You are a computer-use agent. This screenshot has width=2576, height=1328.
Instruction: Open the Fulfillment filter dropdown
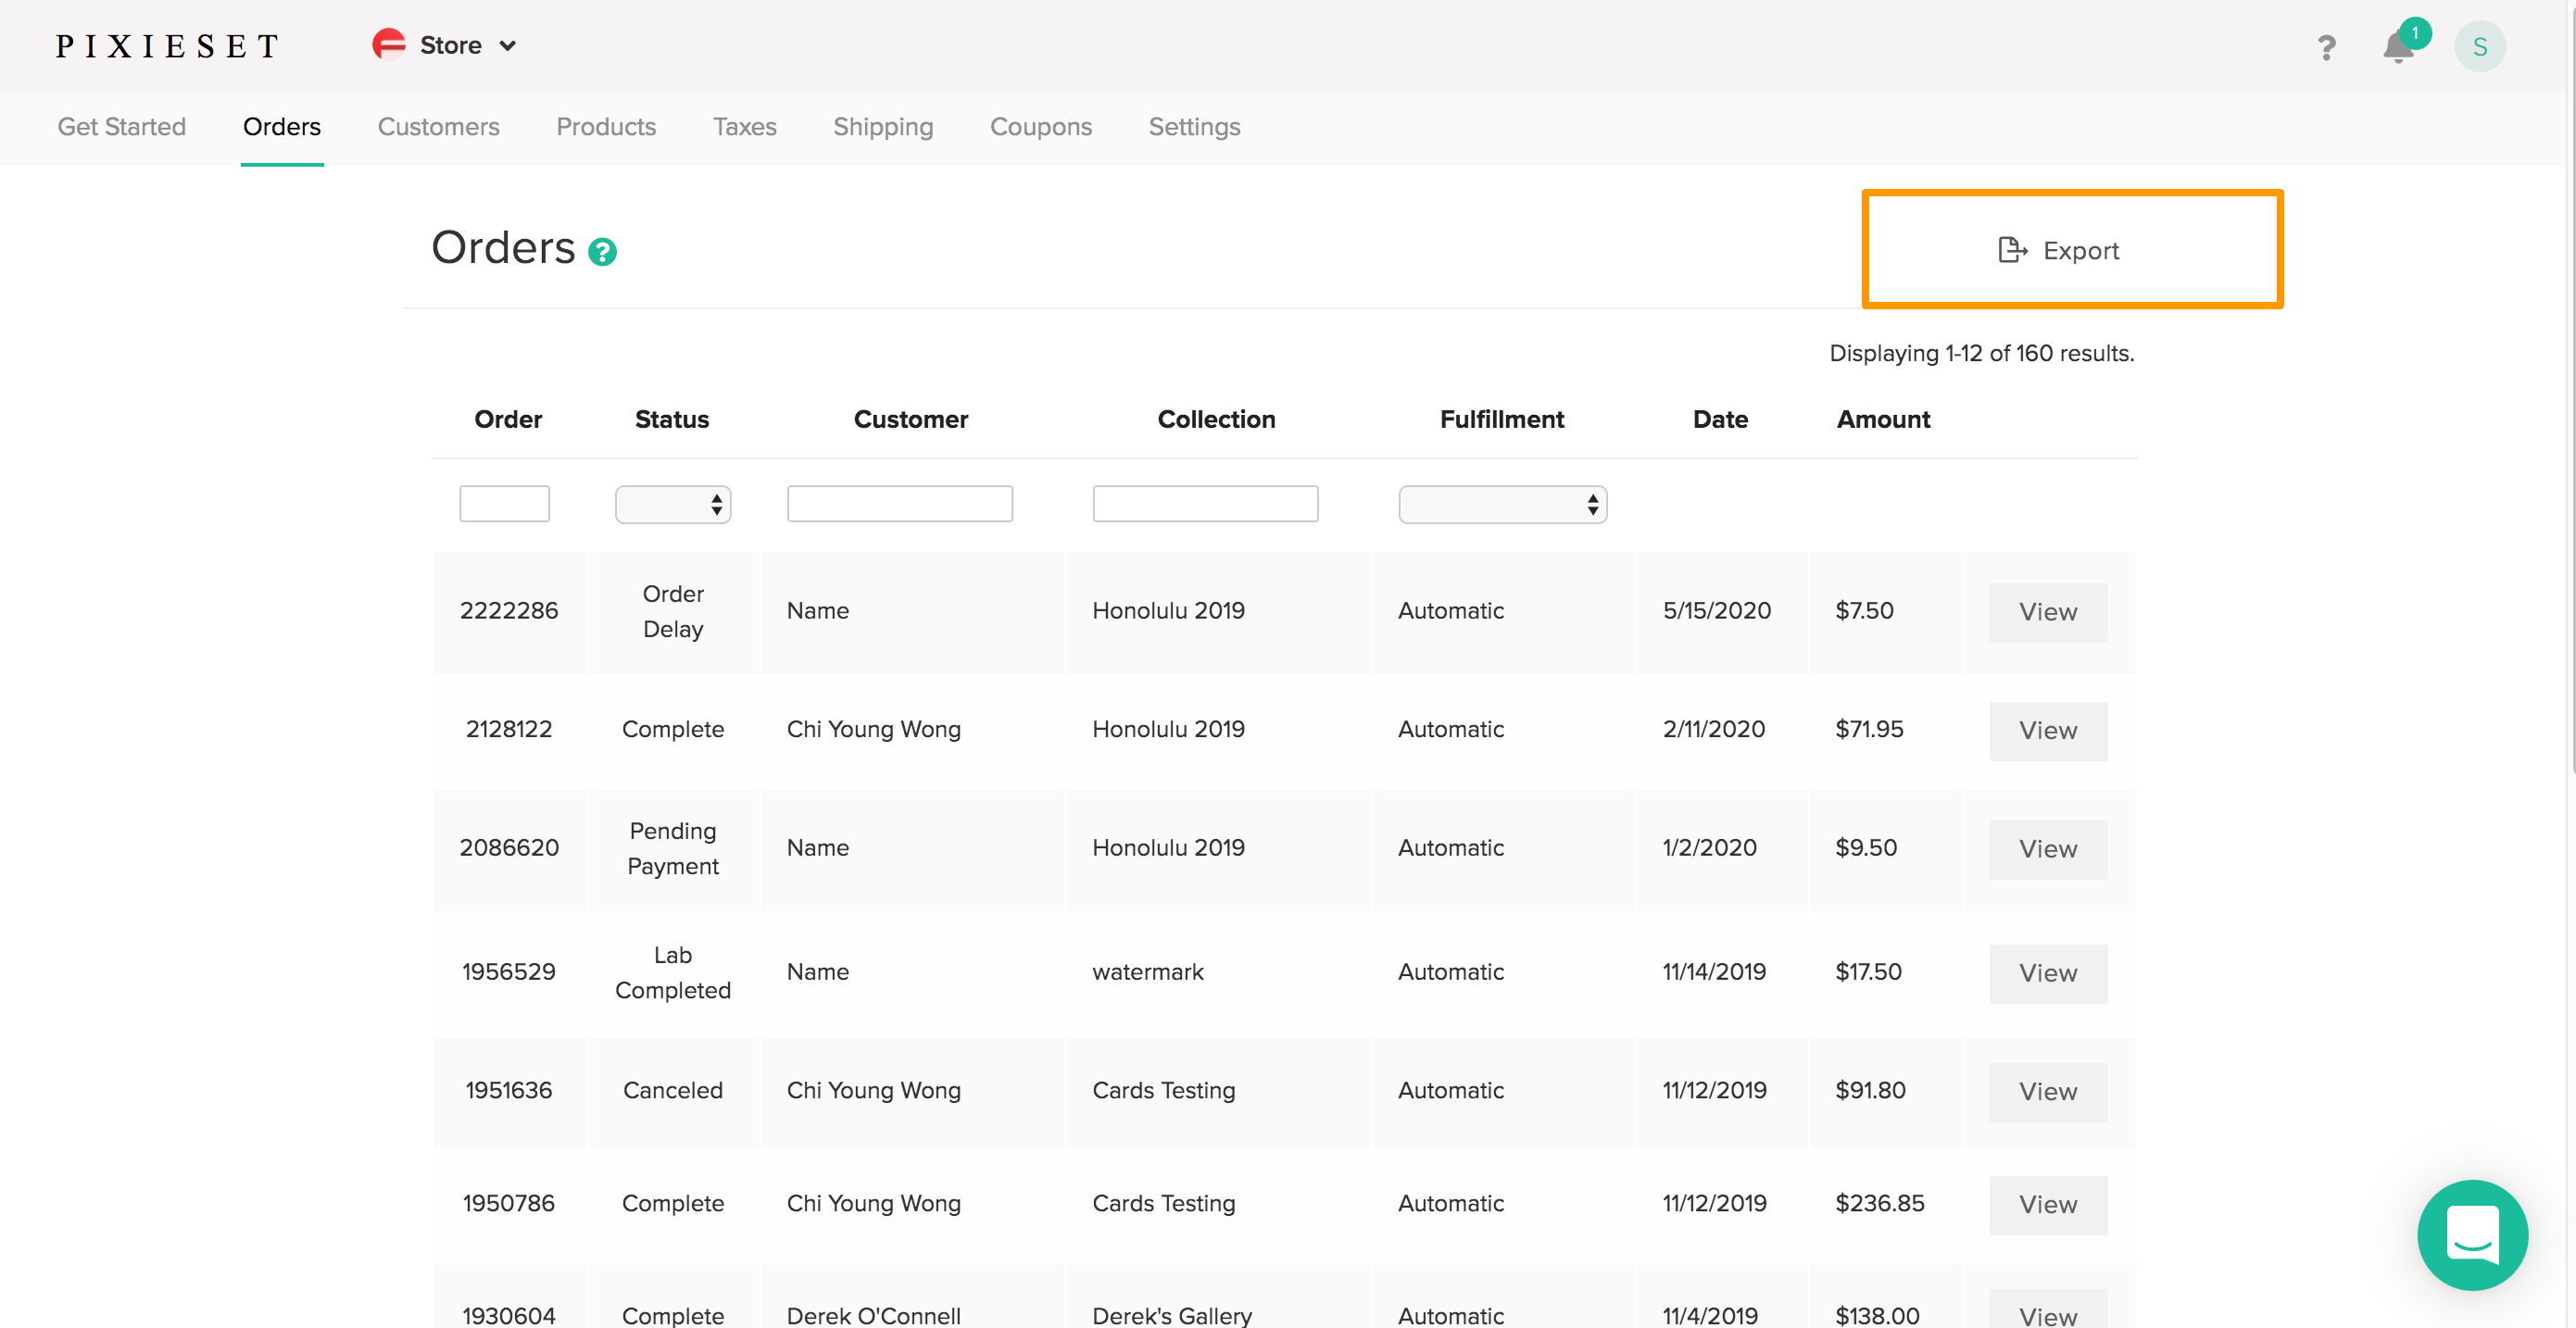1502,504
